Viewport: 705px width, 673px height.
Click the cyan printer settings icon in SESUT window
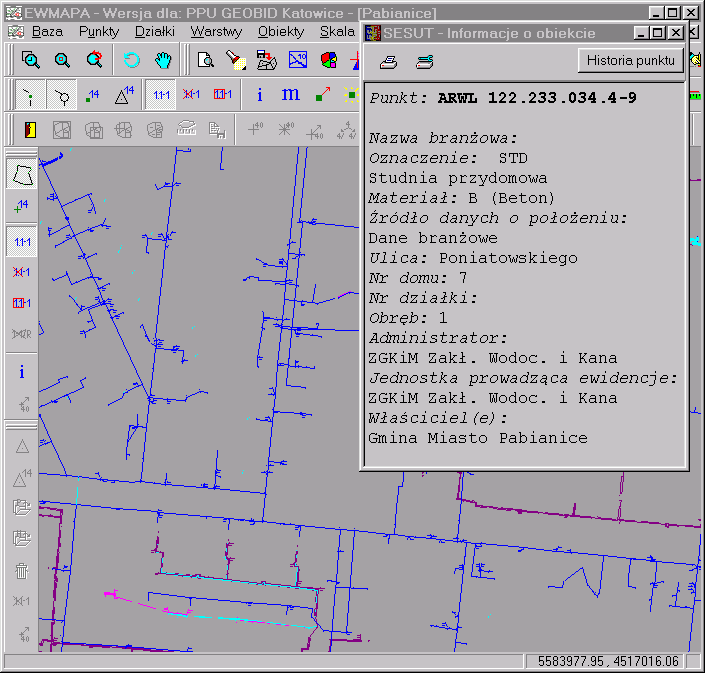[x=425, y=61]
